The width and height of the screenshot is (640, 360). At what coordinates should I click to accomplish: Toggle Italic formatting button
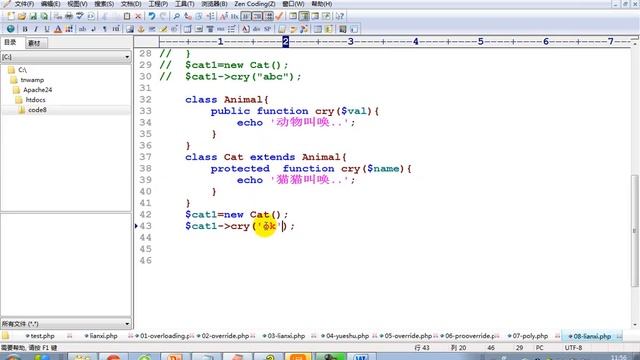(x=36, y=29)
